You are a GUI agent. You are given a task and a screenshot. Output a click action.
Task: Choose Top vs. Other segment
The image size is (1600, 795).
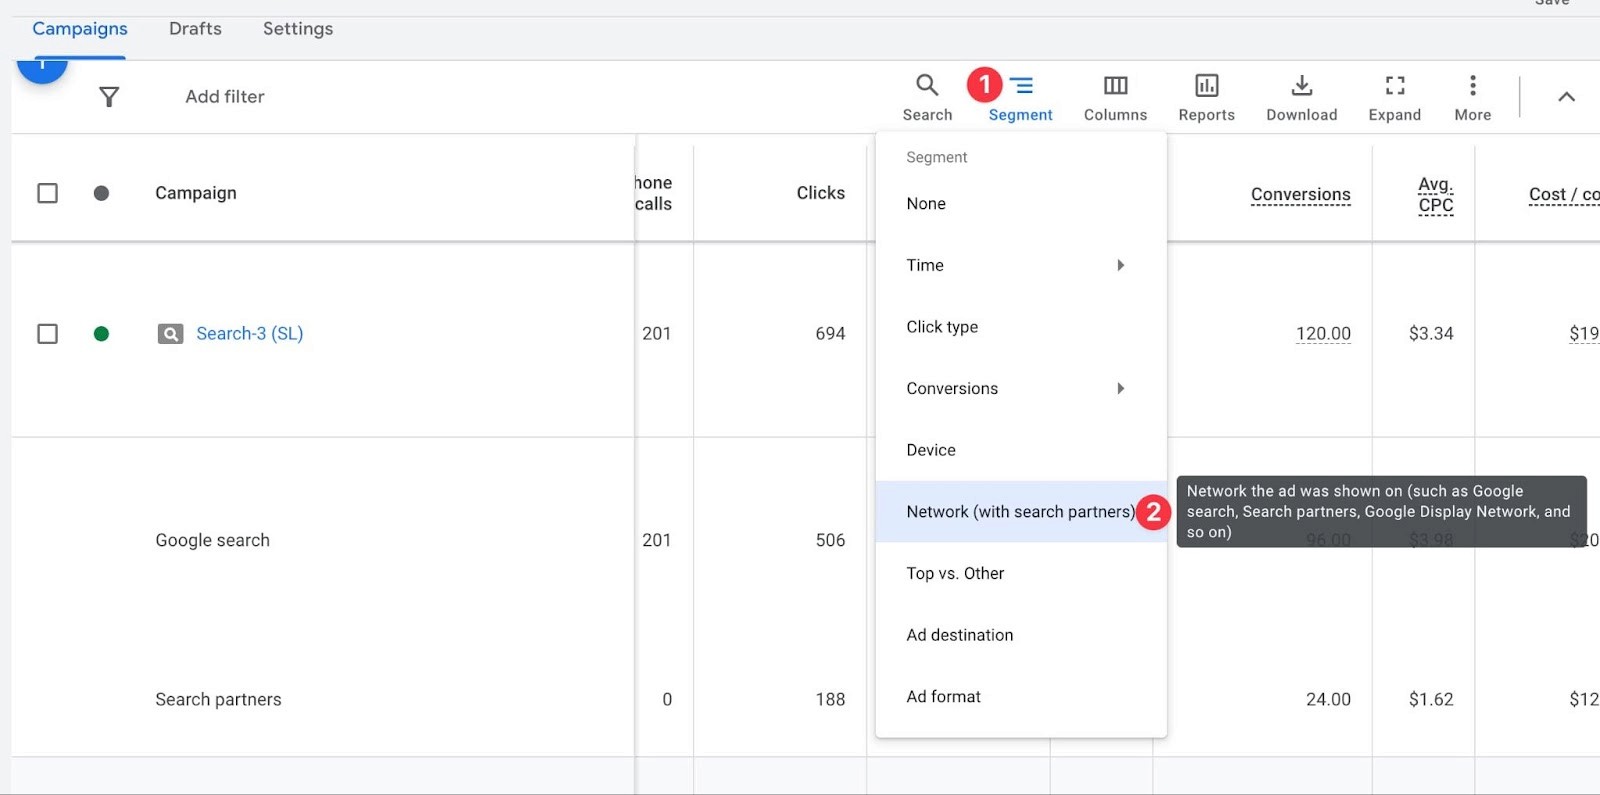click(1021, 573)
